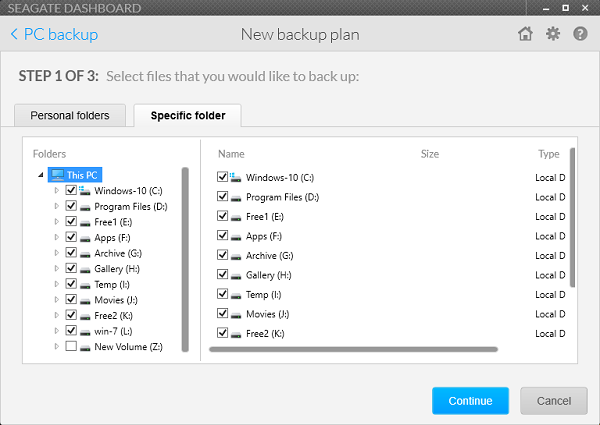The height and width of the screenshot is (425, 600).
Task: Click the Name column header
Action: pyautogui.click(x=231, y=154)
